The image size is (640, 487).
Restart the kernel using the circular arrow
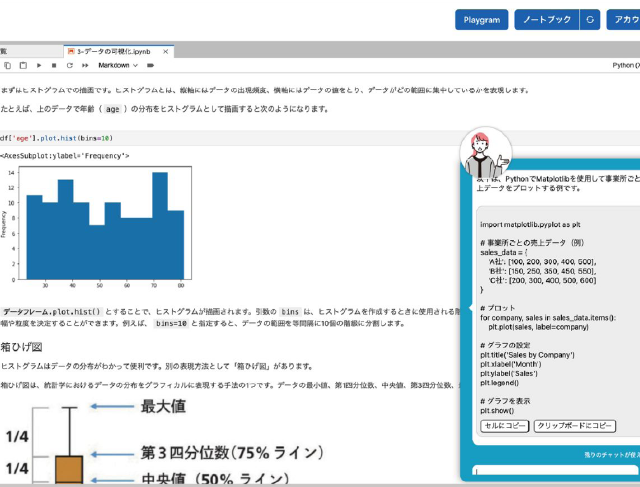click(69, 65)
